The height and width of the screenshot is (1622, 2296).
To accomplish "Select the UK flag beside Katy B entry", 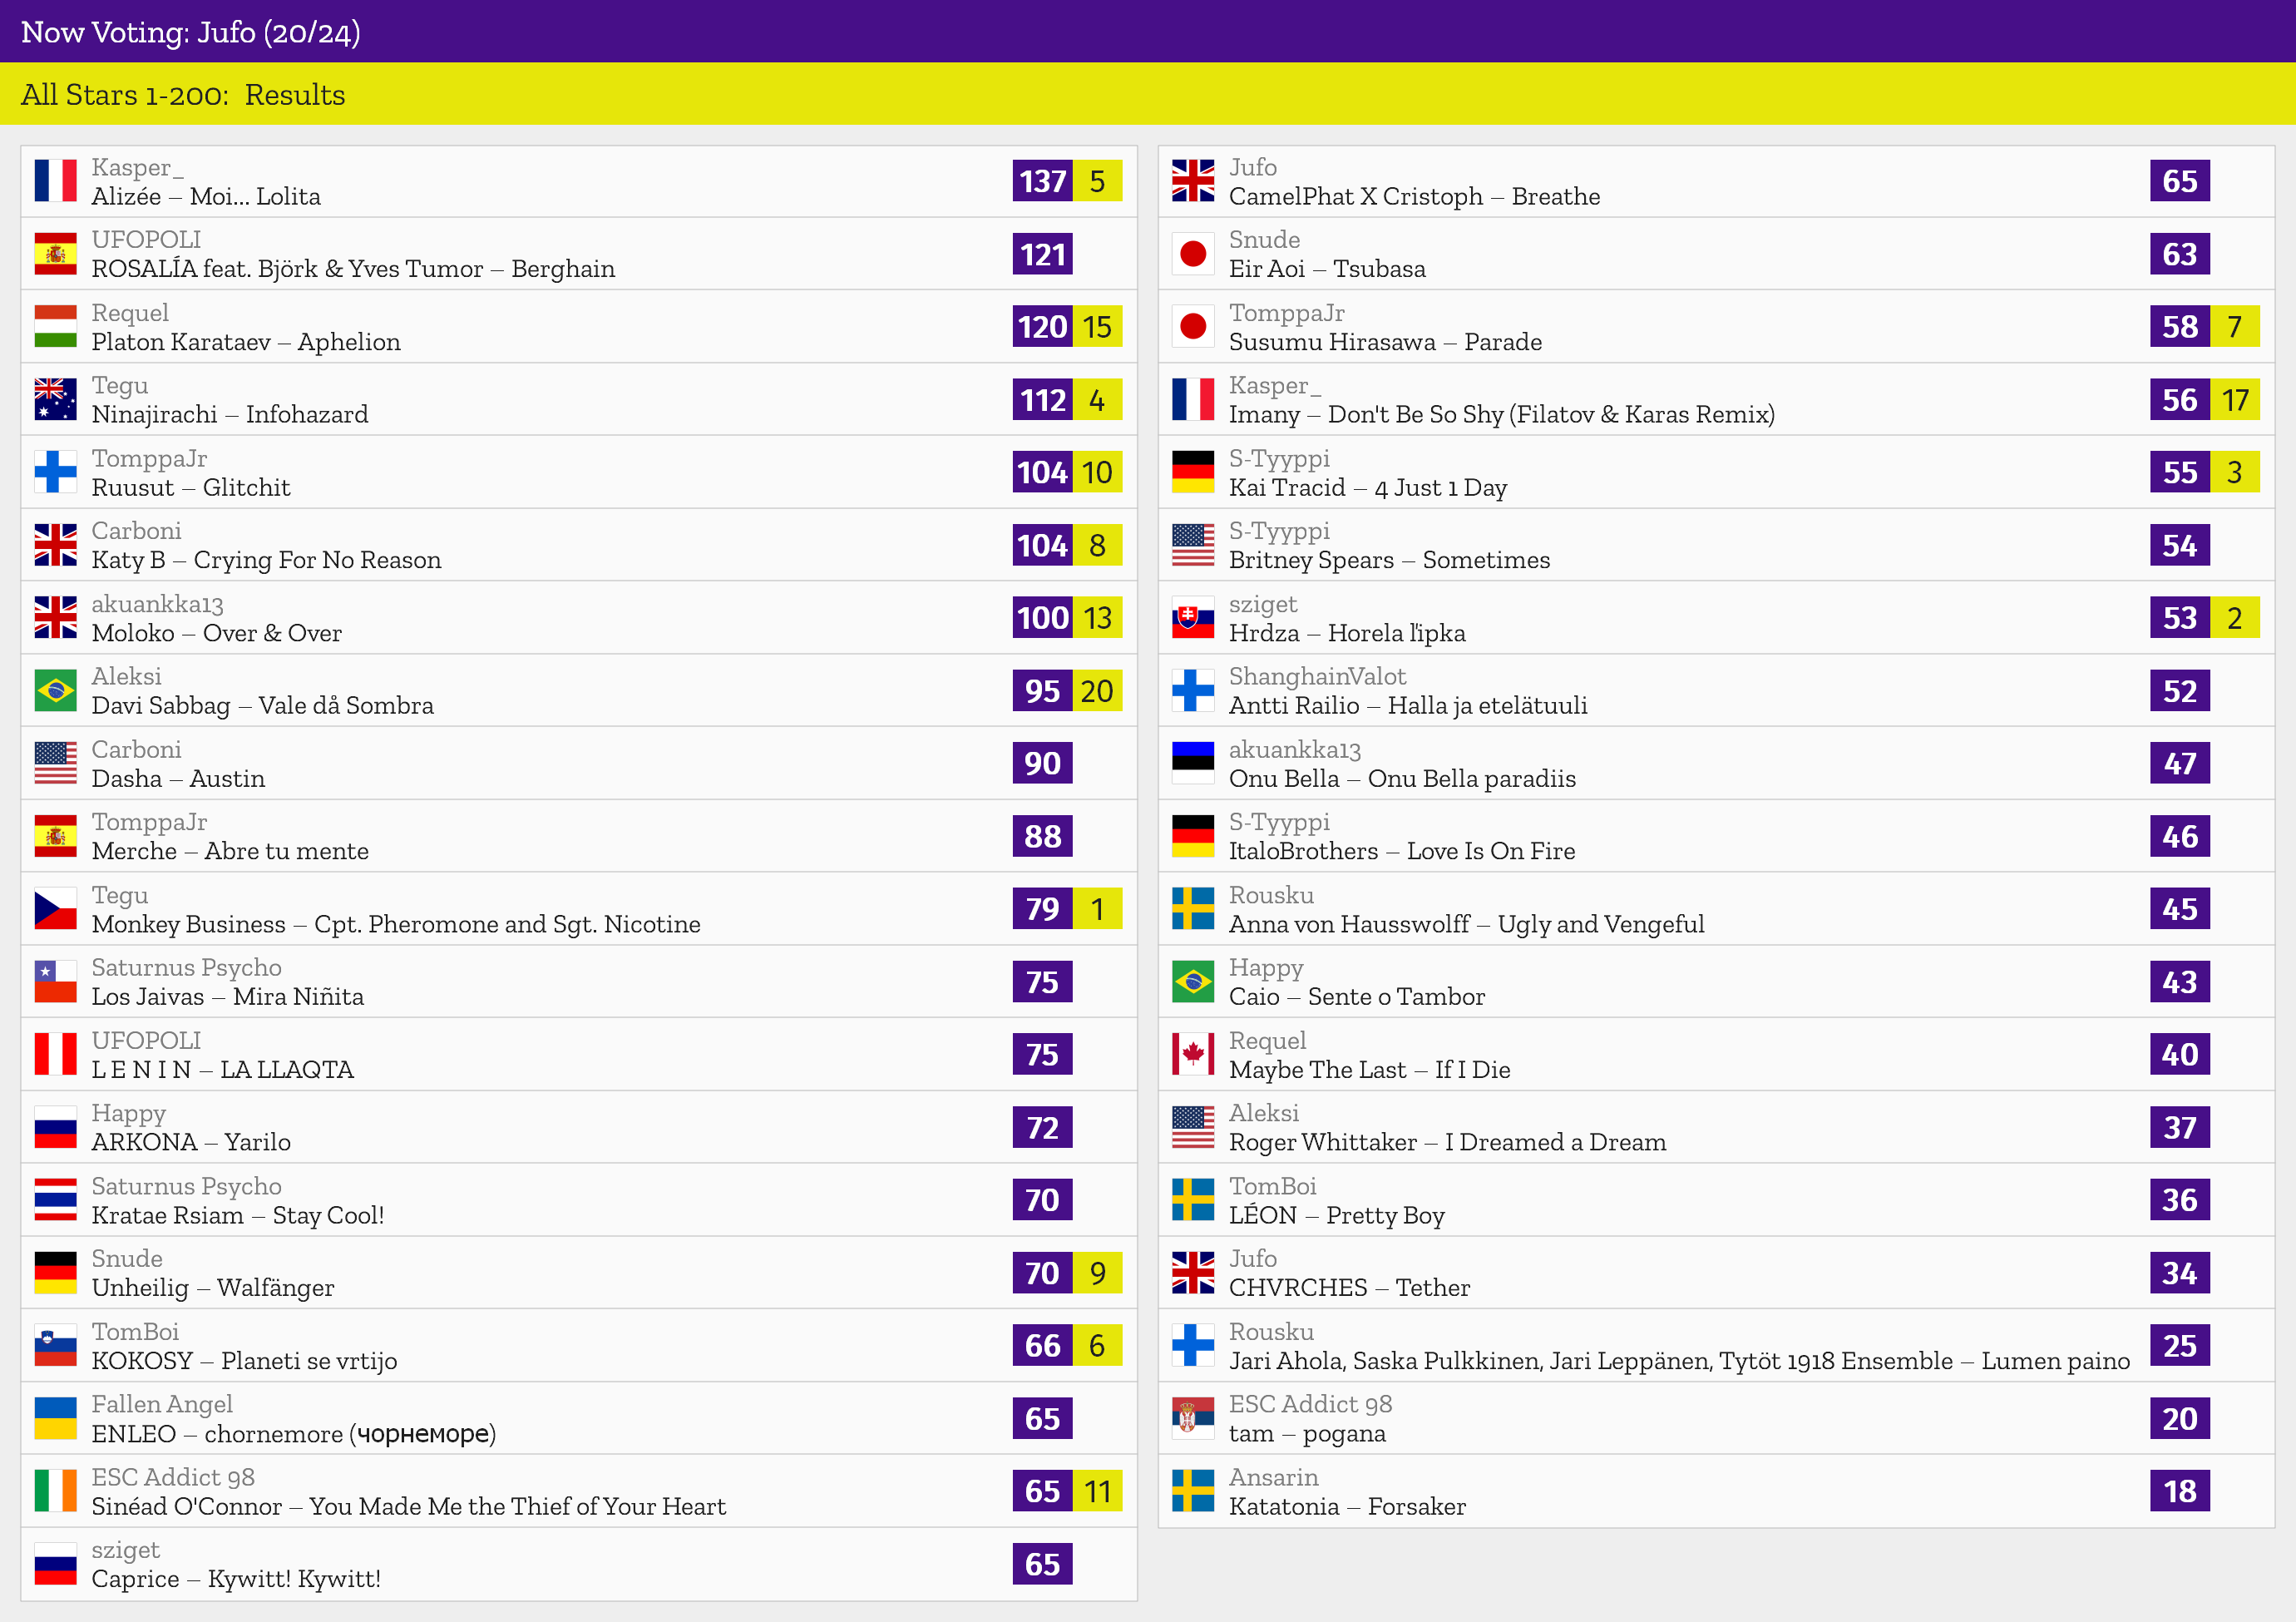I will 55,545.
